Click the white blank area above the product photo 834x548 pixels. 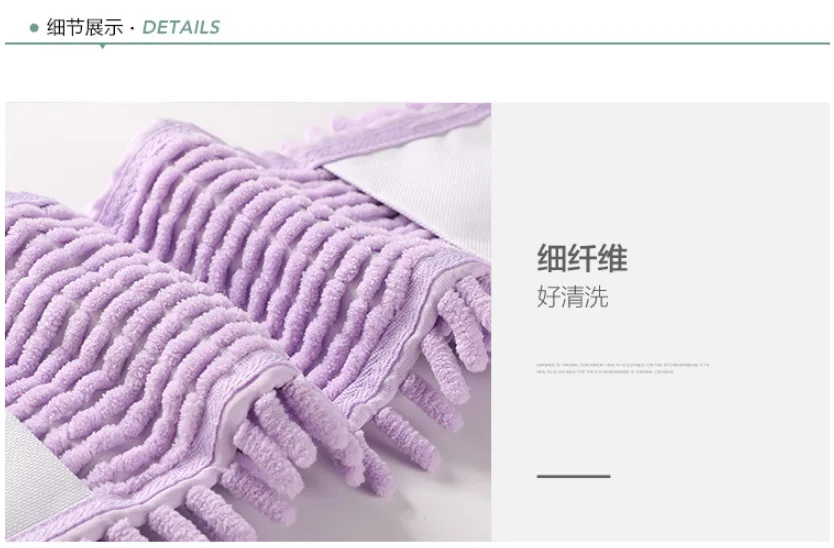(x=417, y=74)
